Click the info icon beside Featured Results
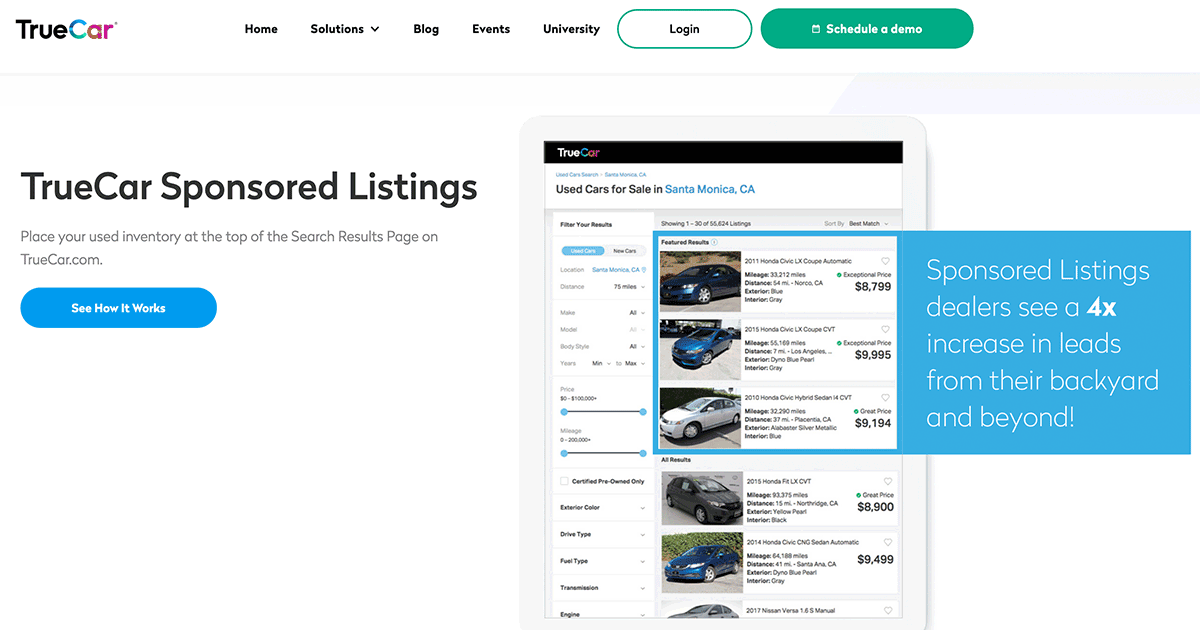Image resolution: width=1200 pixels, height=630 pixels. pyautogui.click(x=714, y=241)
